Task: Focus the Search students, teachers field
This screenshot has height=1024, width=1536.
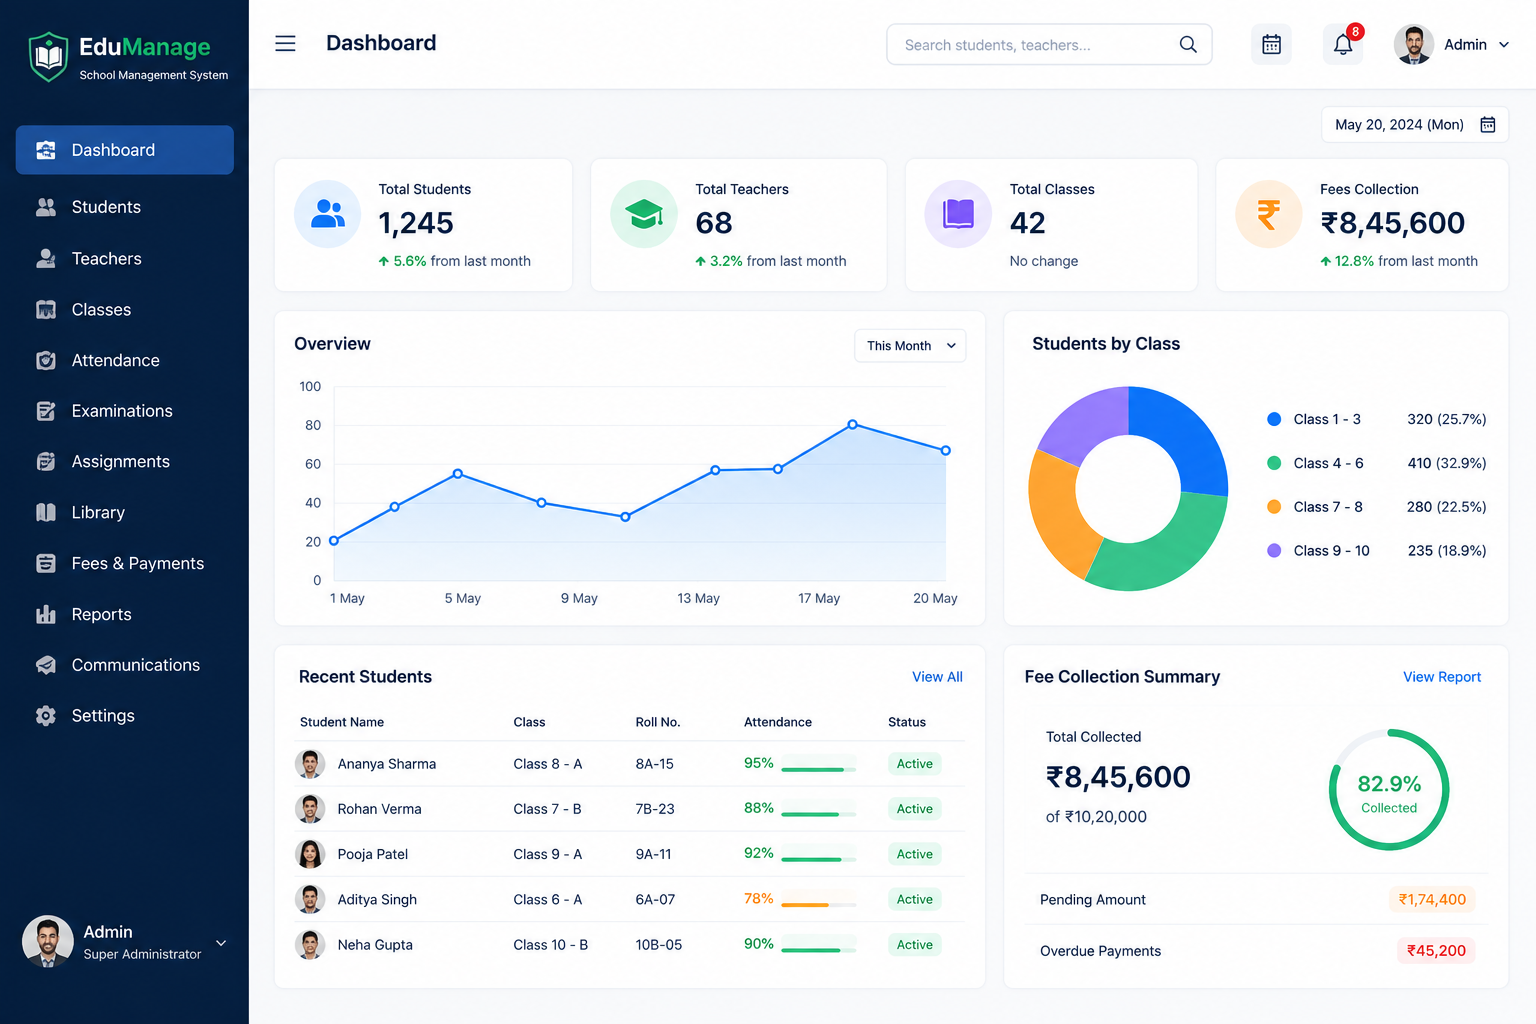Action: [1049, 44]
